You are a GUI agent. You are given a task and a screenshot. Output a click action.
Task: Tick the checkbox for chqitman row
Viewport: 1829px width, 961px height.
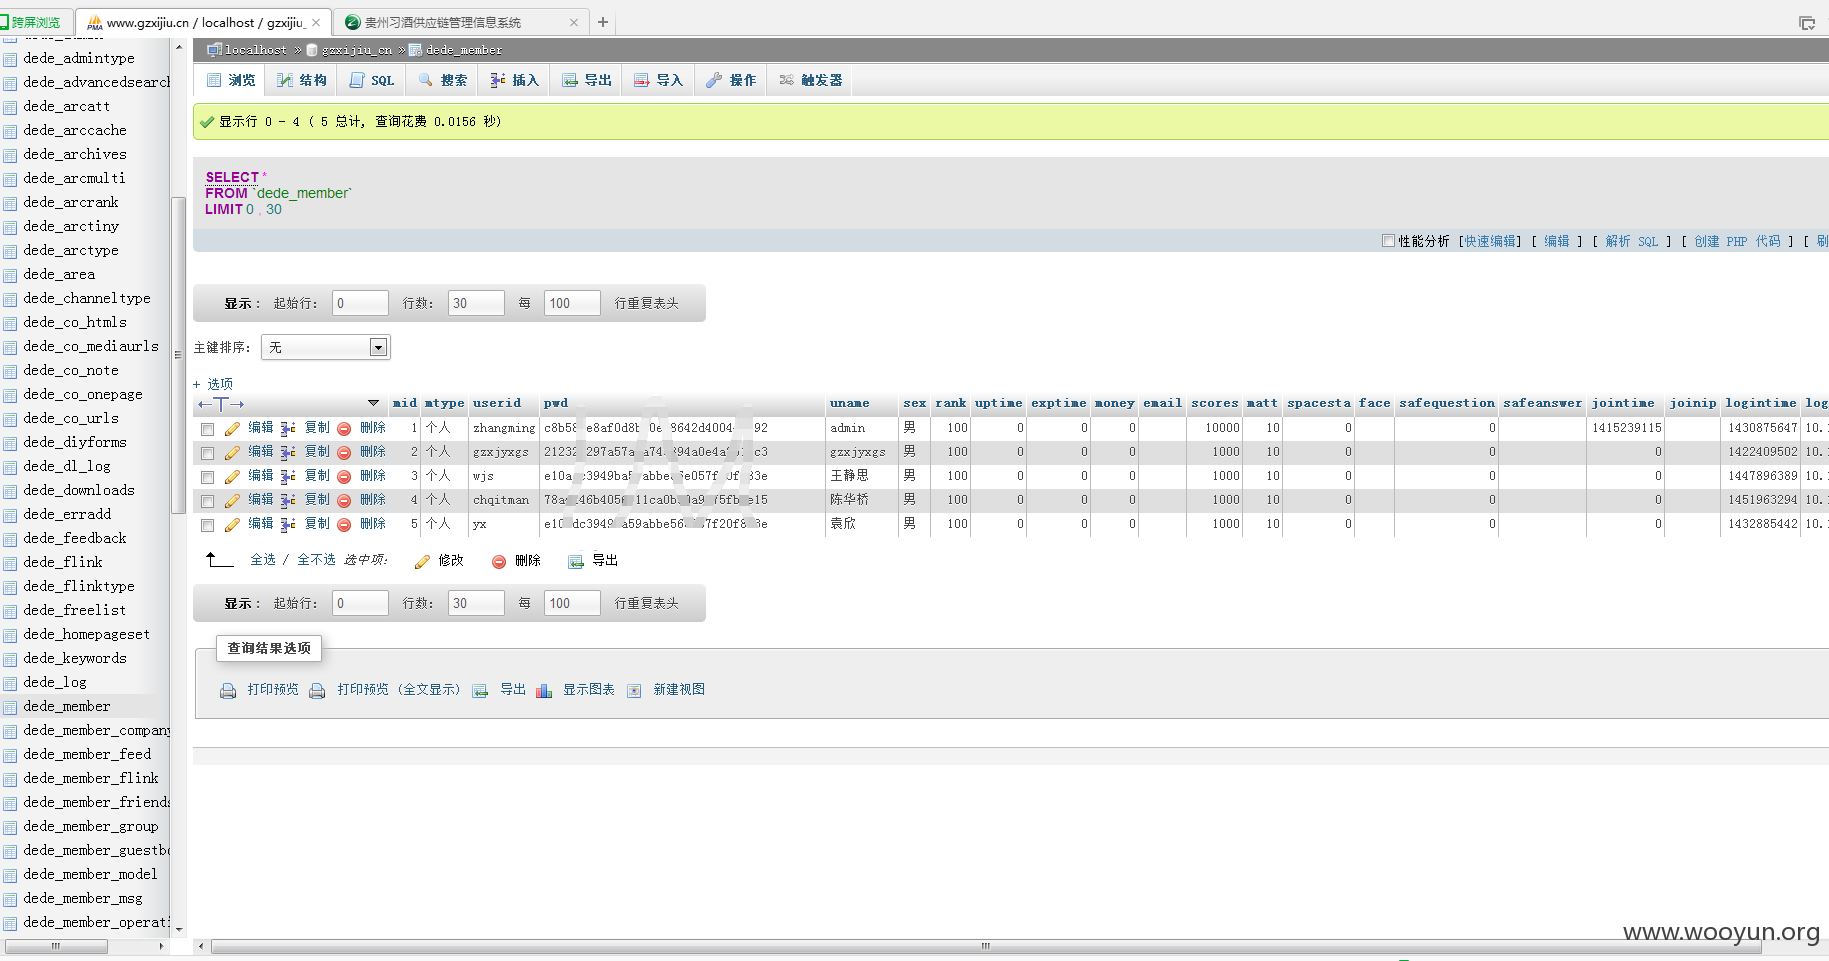pos(207,501)
